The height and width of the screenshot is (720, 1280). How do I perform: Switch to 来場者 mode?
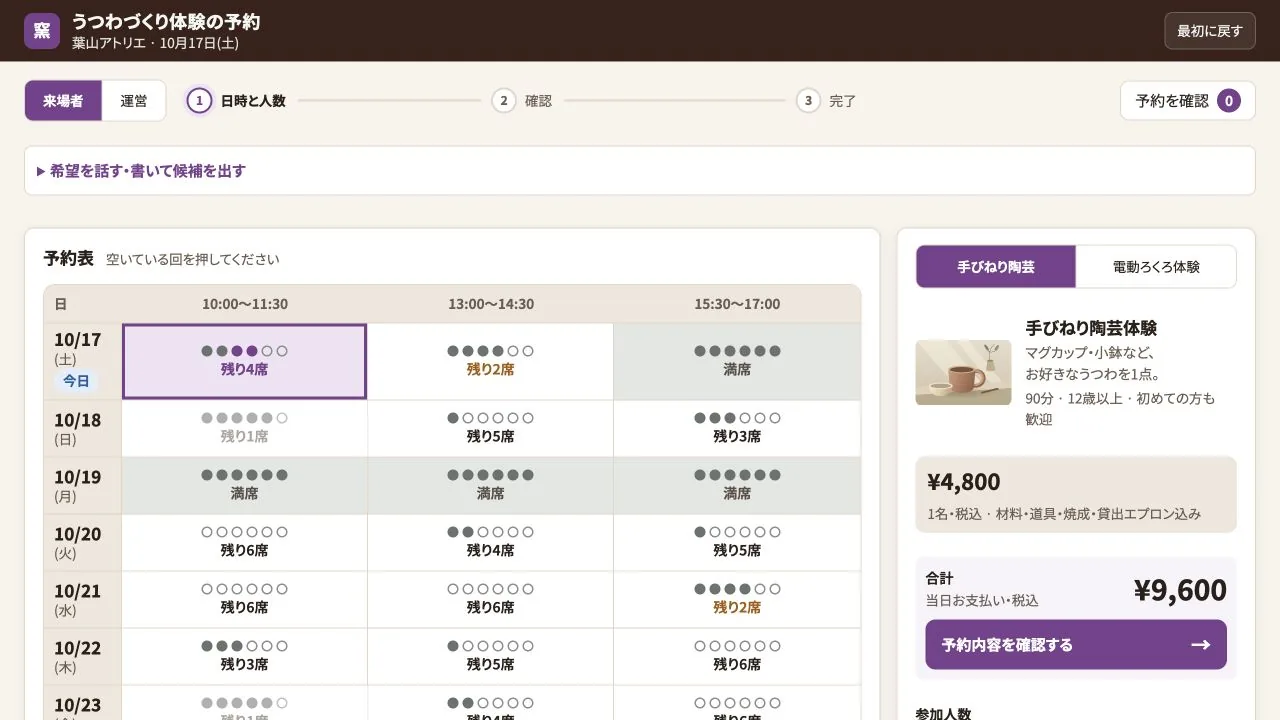pos(63,100)
